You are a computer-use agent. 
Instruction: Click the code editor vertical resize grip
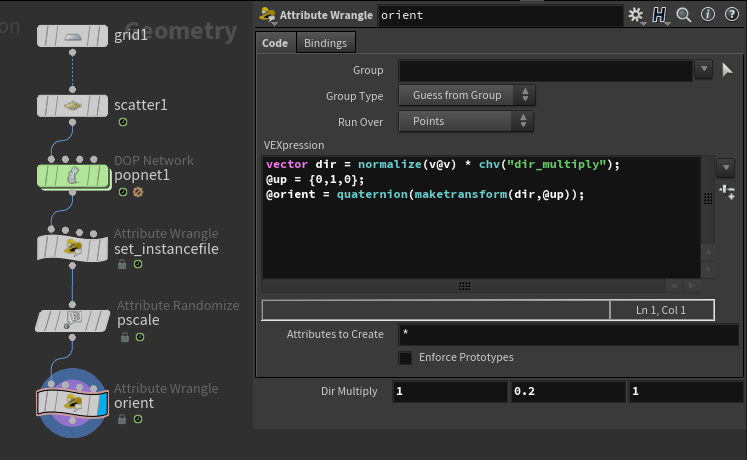pyautogui.click(x=708, y=199)
